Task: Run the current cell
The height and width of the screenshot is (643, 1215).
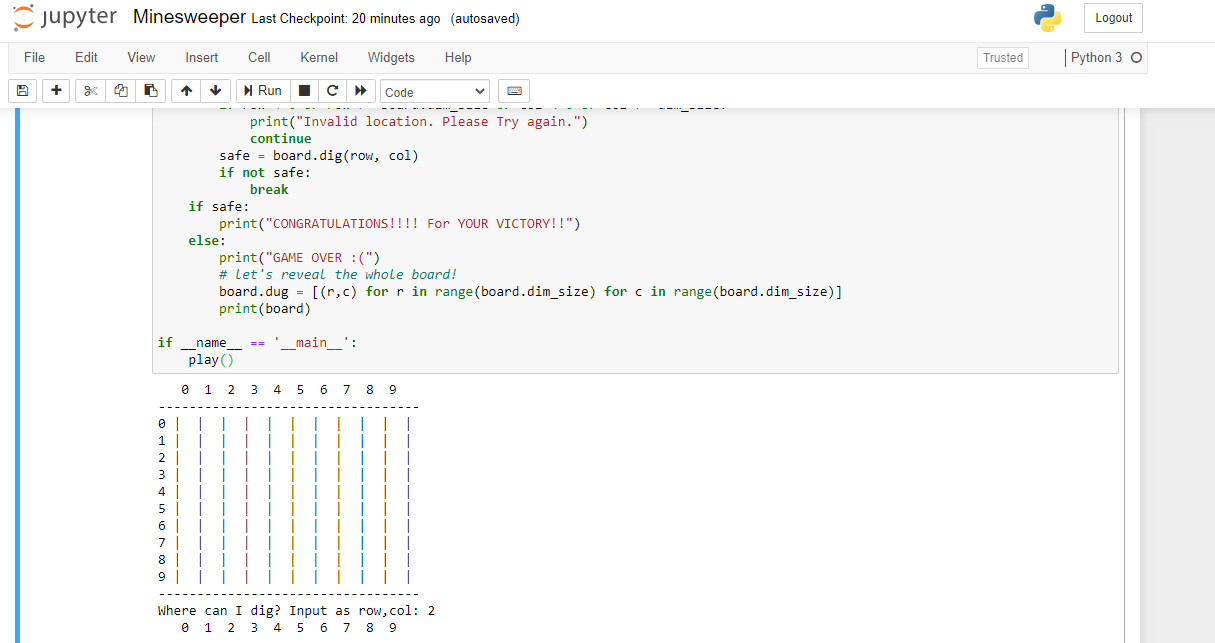Action: point(262,90)
